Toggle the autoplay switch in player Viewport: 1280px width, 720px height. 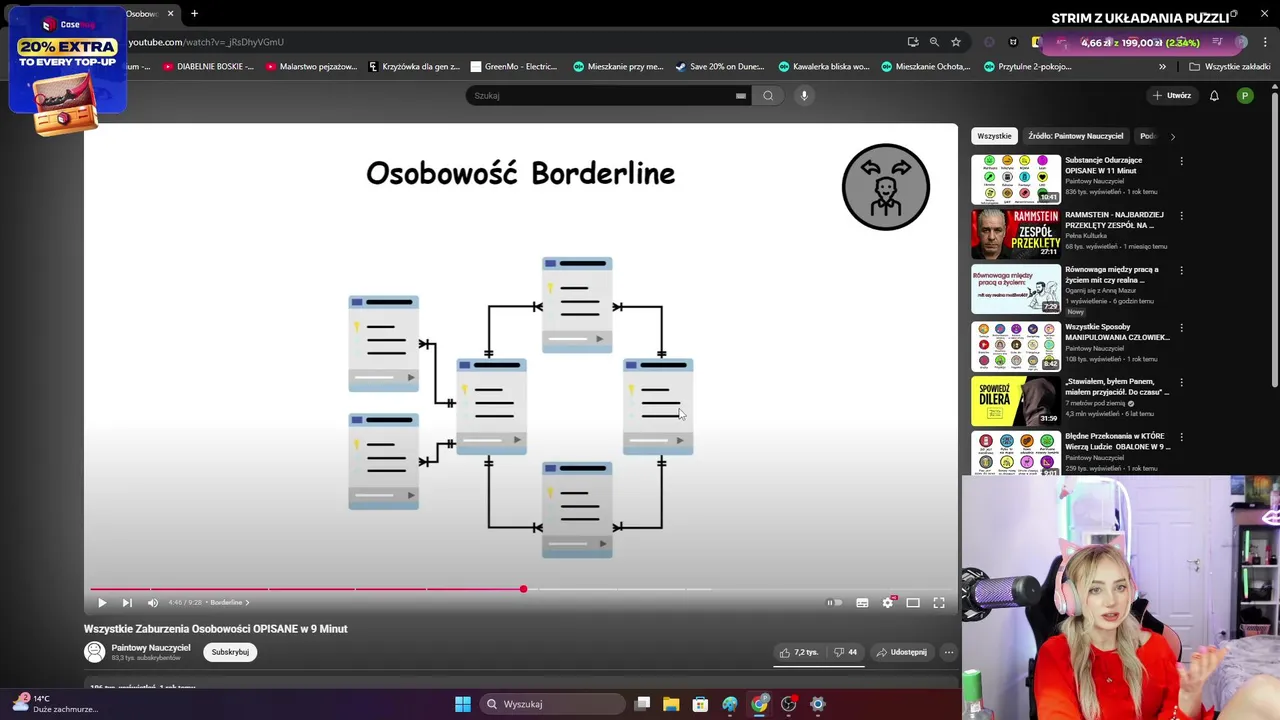pyautogui.click(x=834, y=603)
